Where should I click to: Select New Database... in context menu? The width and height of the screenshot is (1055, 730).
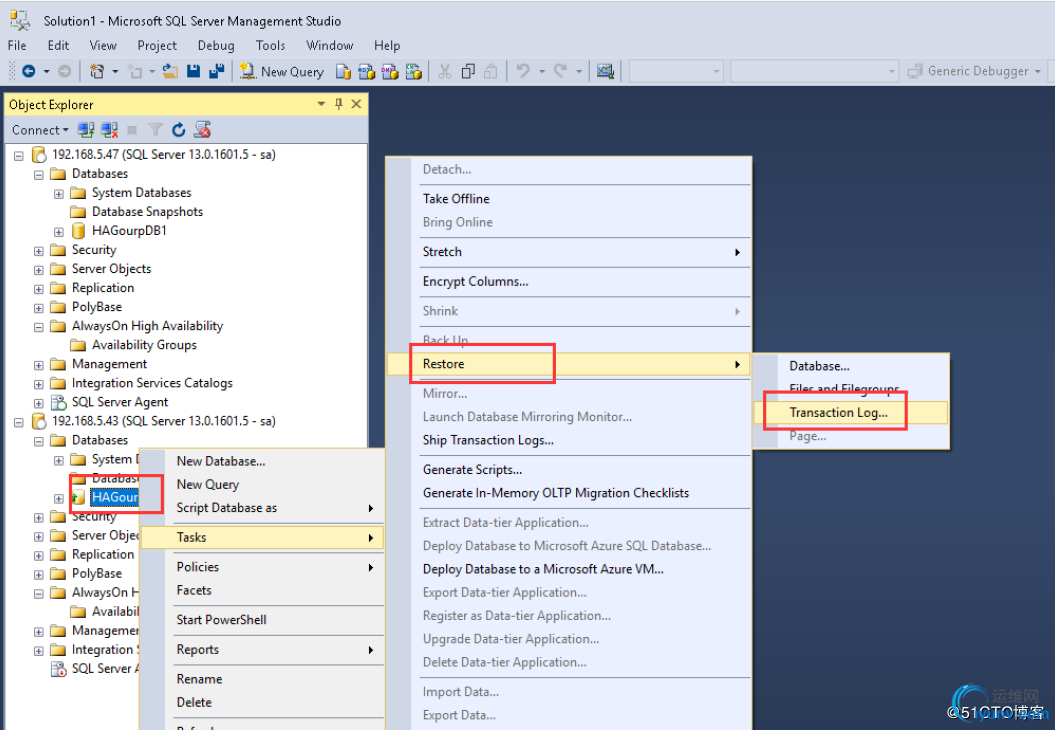pos(262,461)
